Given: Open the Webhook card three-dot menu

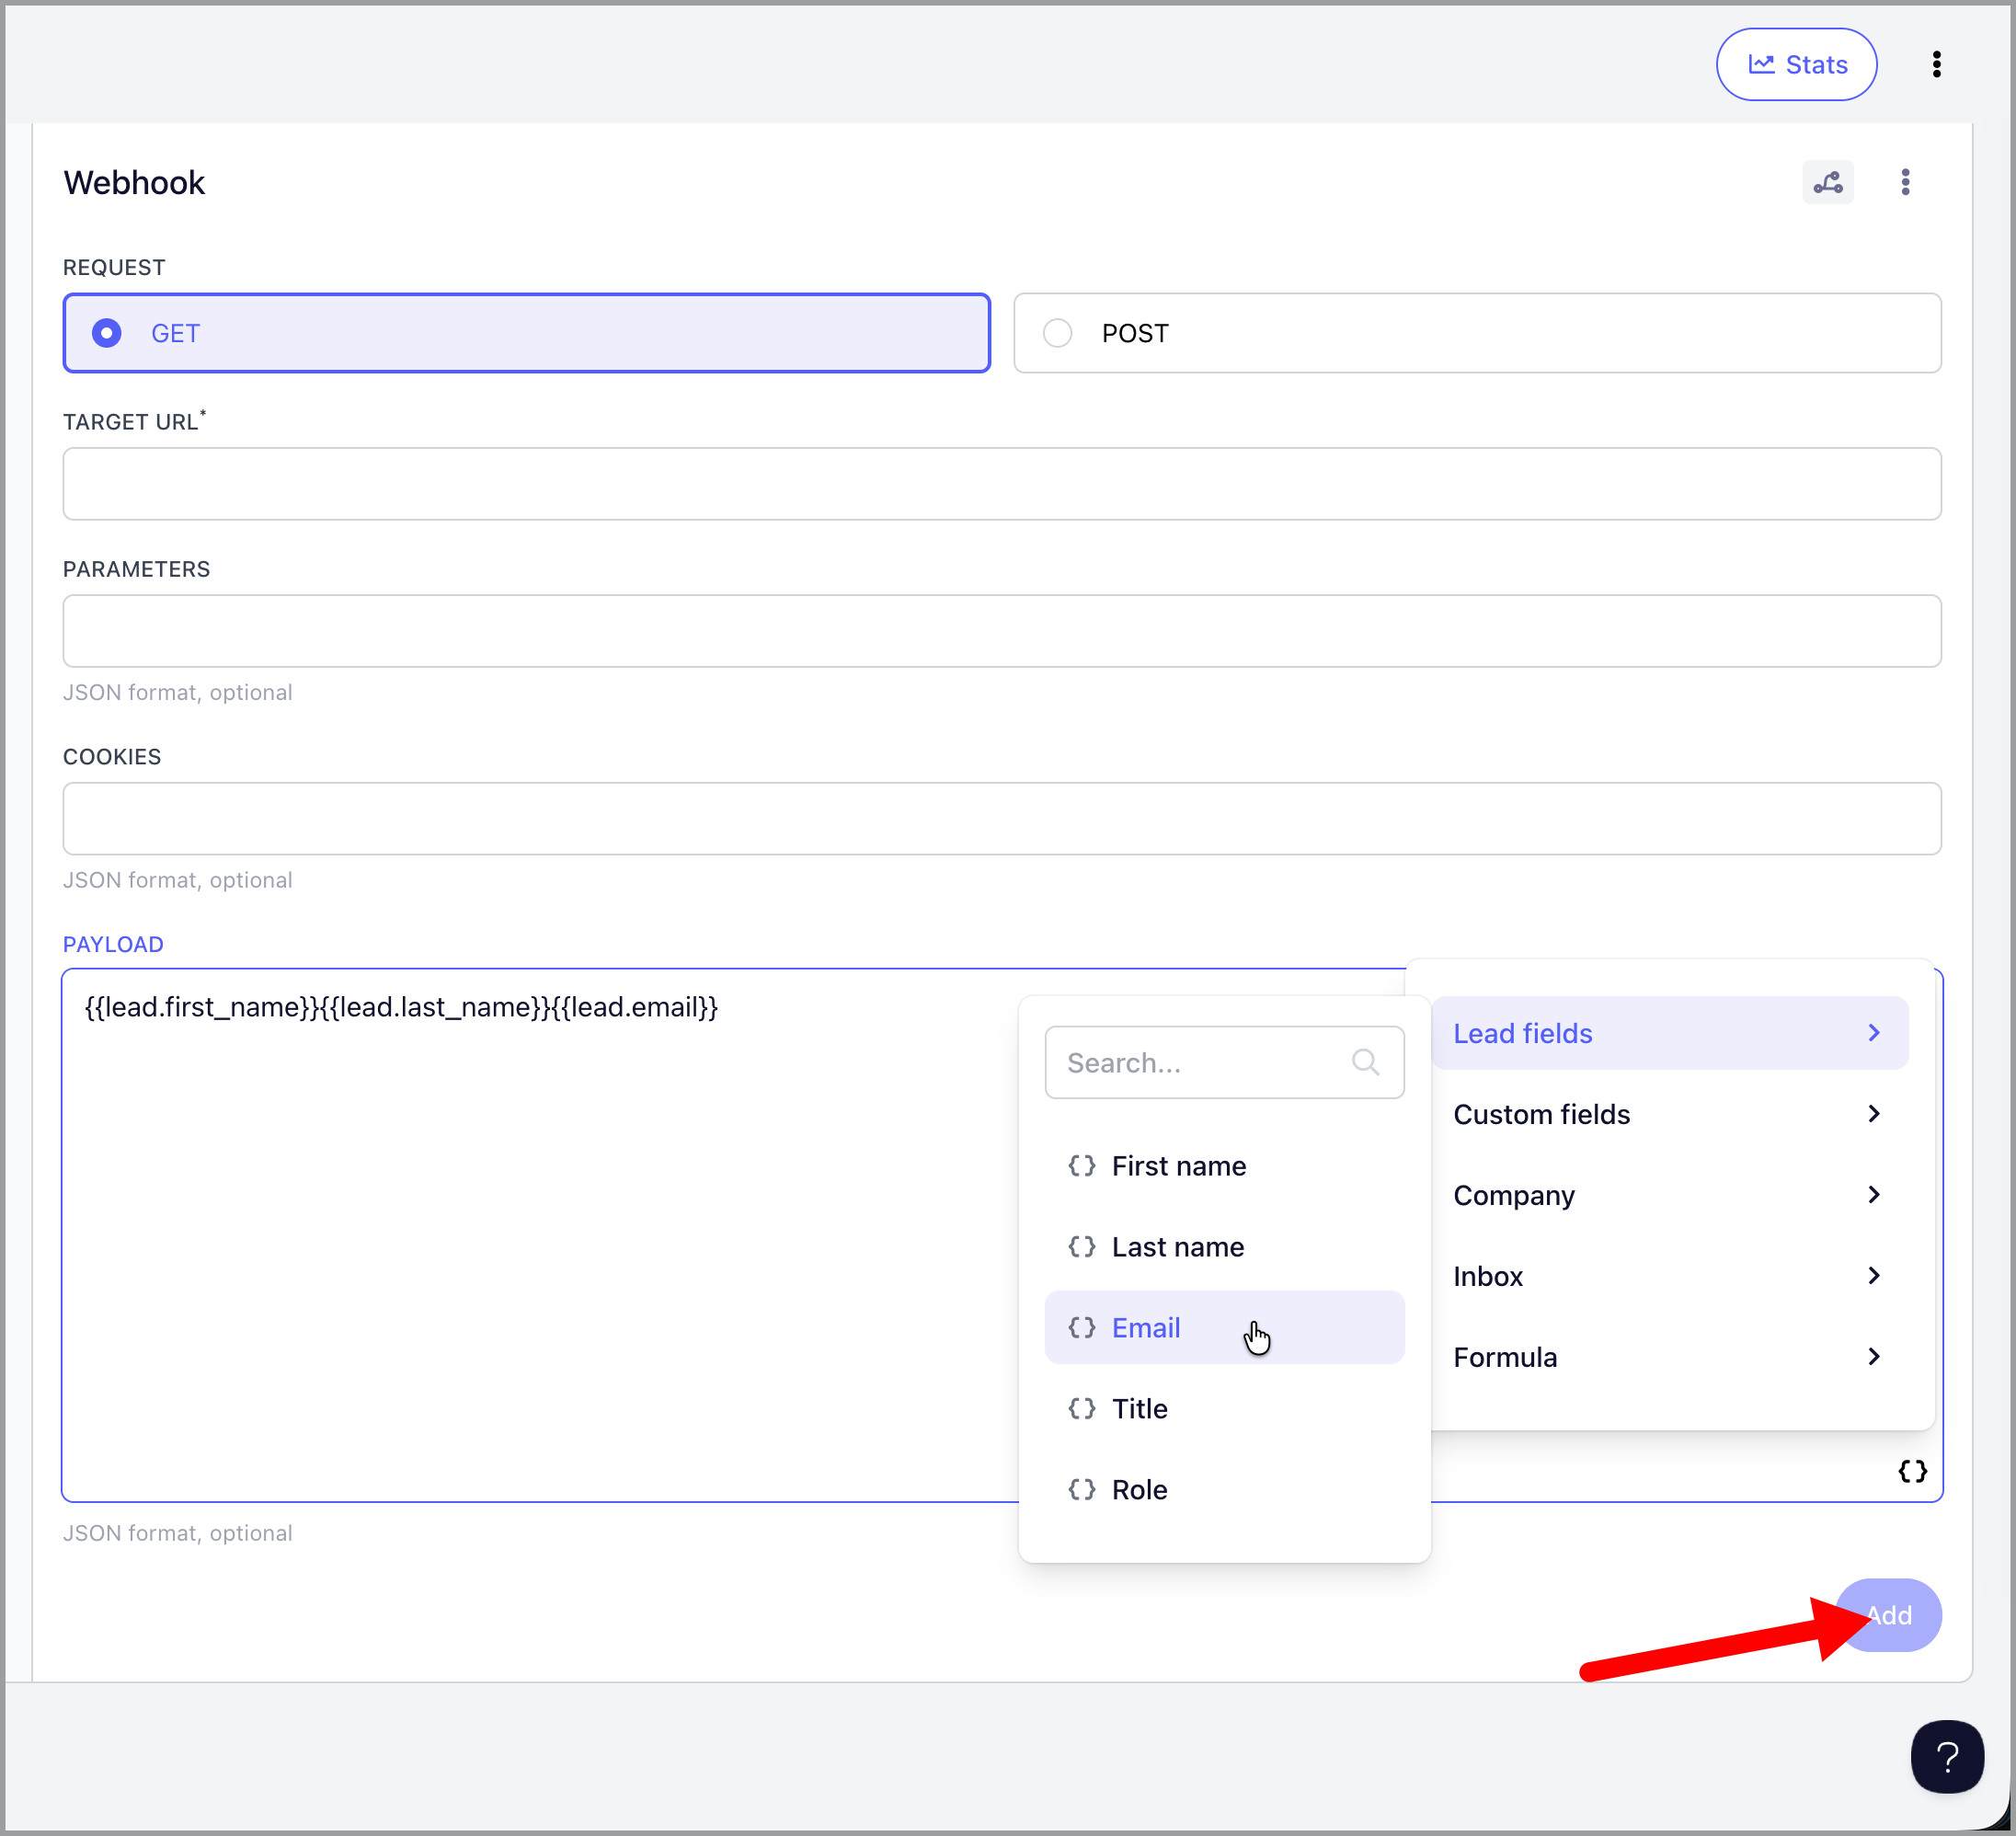Looking at the screenshot, I should point(1905,182).
